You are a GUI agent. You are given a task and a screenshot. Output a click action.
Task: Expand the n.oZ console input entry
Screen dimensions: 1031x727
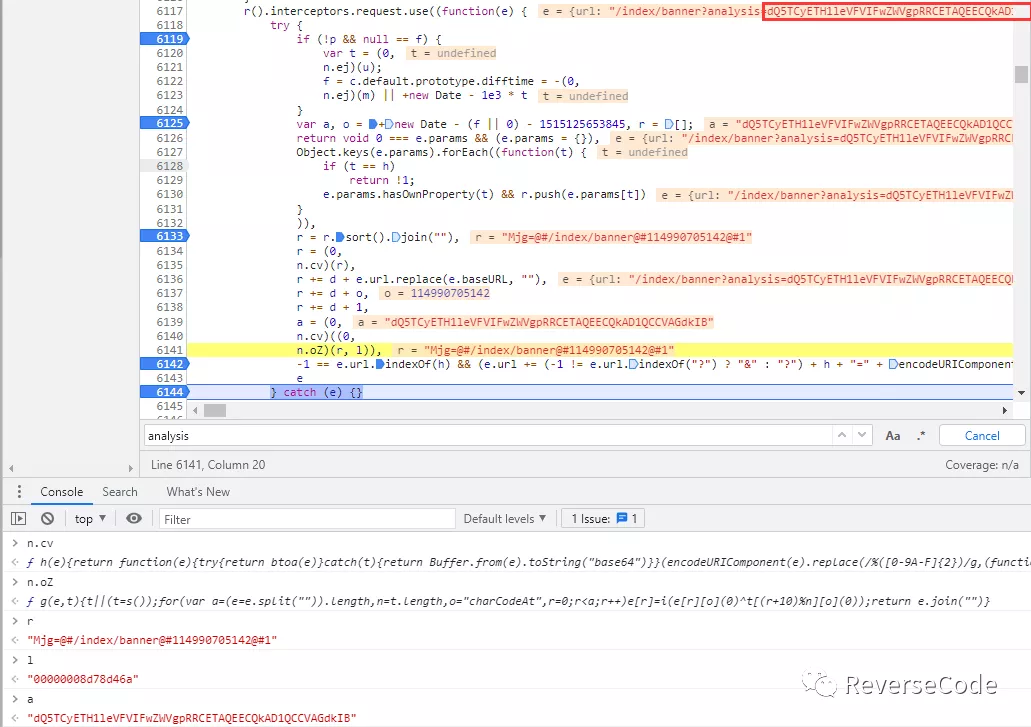point(14,582)
